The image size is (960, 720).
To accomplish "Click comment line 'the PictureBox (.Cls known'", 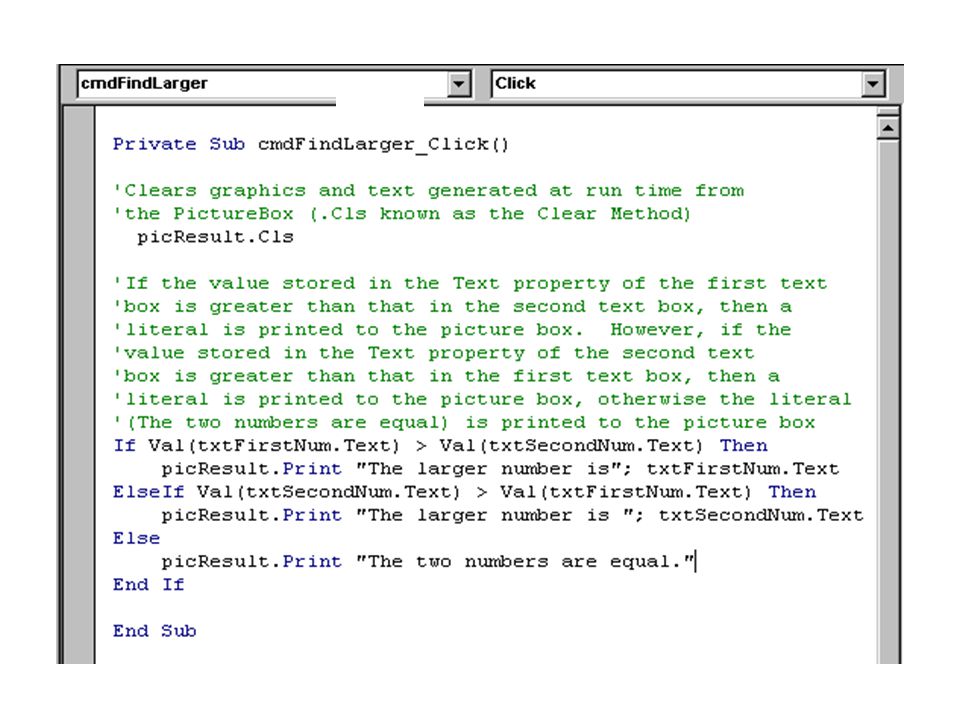I will click(402, 214).
